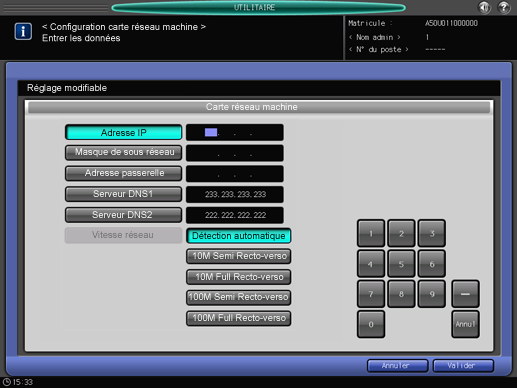Tap keypad digit 8
This screenshot has height=388, width=517.
[401, 294]
